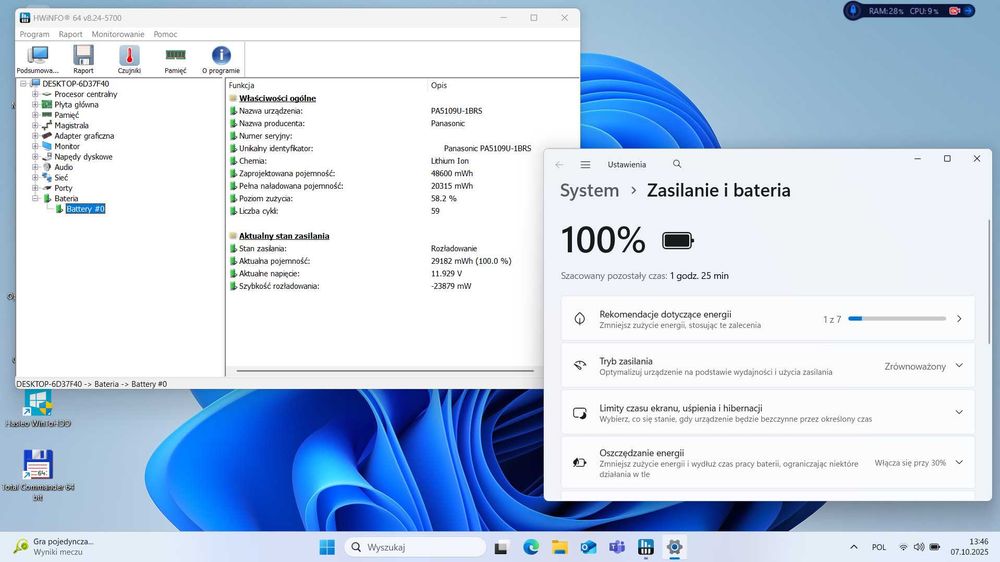Click the 48600 mWh designed capacity value
1000x562 pixels.
point(452,174)
